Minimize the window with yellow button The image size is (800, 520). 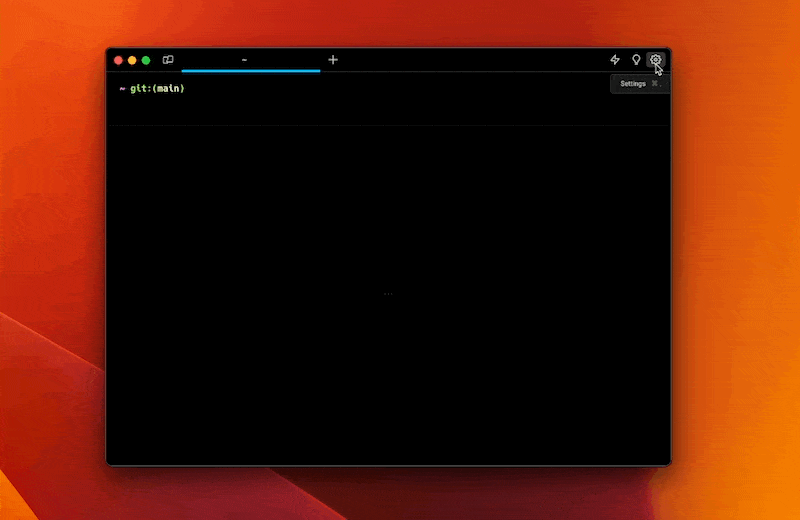(x=132, y=60)
